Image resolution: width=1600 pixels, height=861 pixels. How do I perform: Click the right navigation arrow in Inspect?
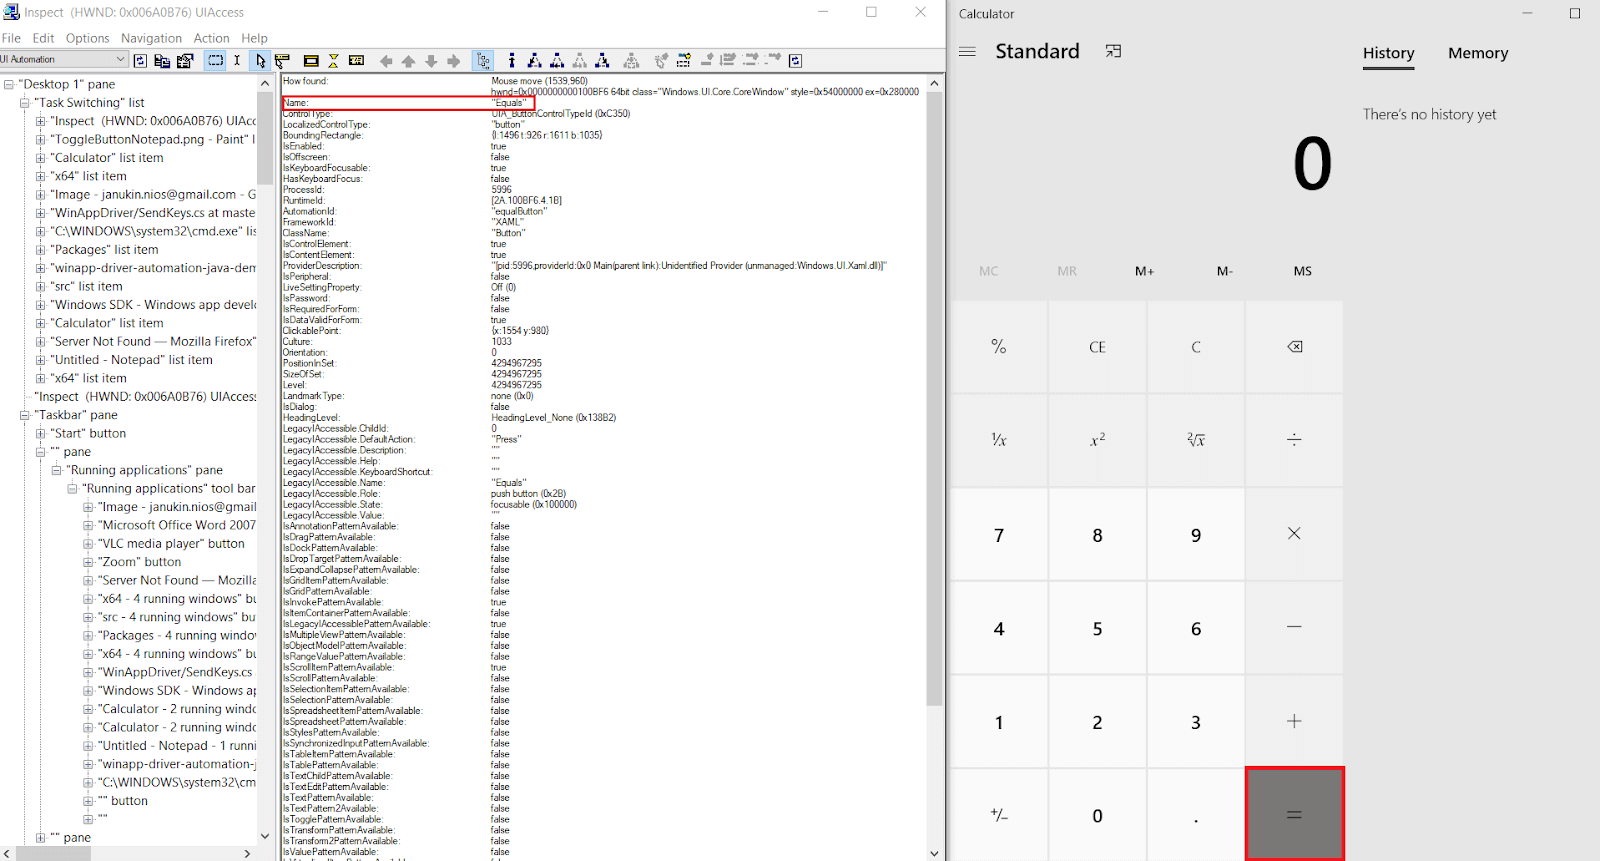(x=453, y=61)
